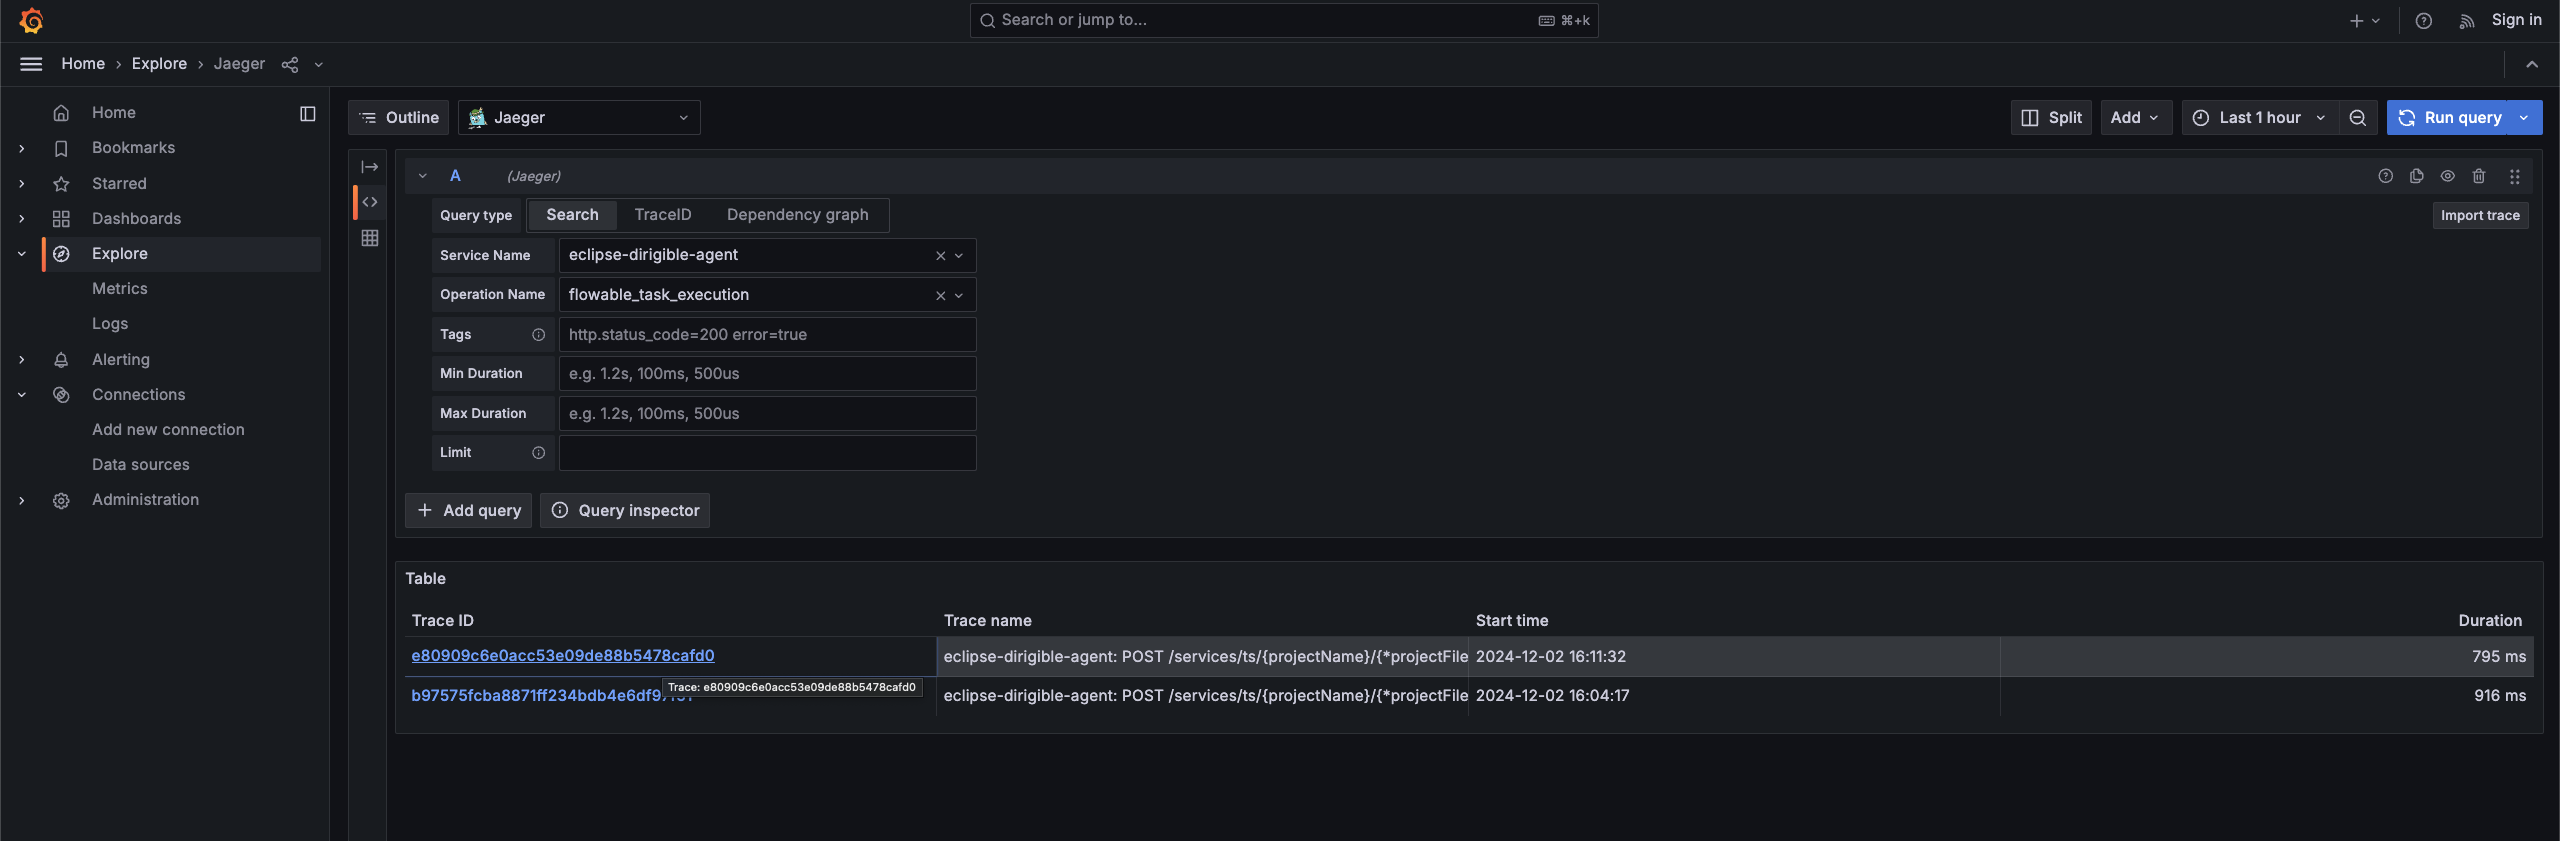Image resolution: width=2560 pixels, height=841 pixels.
Task: Open the Service Name dropdown
Action: point(959,256)
